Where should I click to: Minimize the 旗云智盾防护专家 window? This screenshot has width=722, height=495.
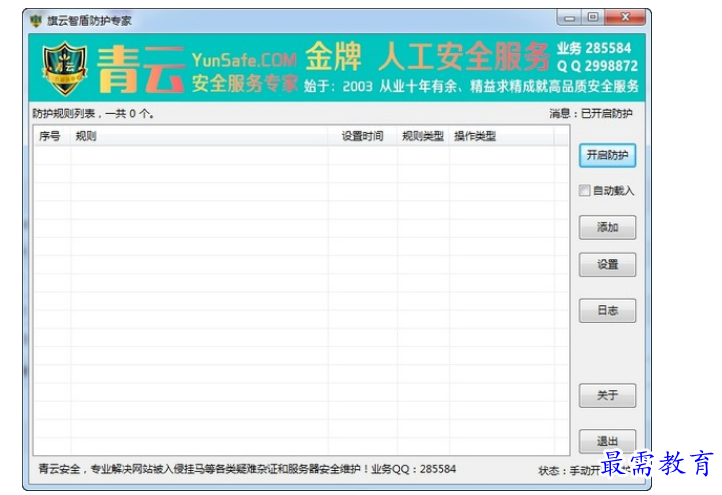[570, 18]
